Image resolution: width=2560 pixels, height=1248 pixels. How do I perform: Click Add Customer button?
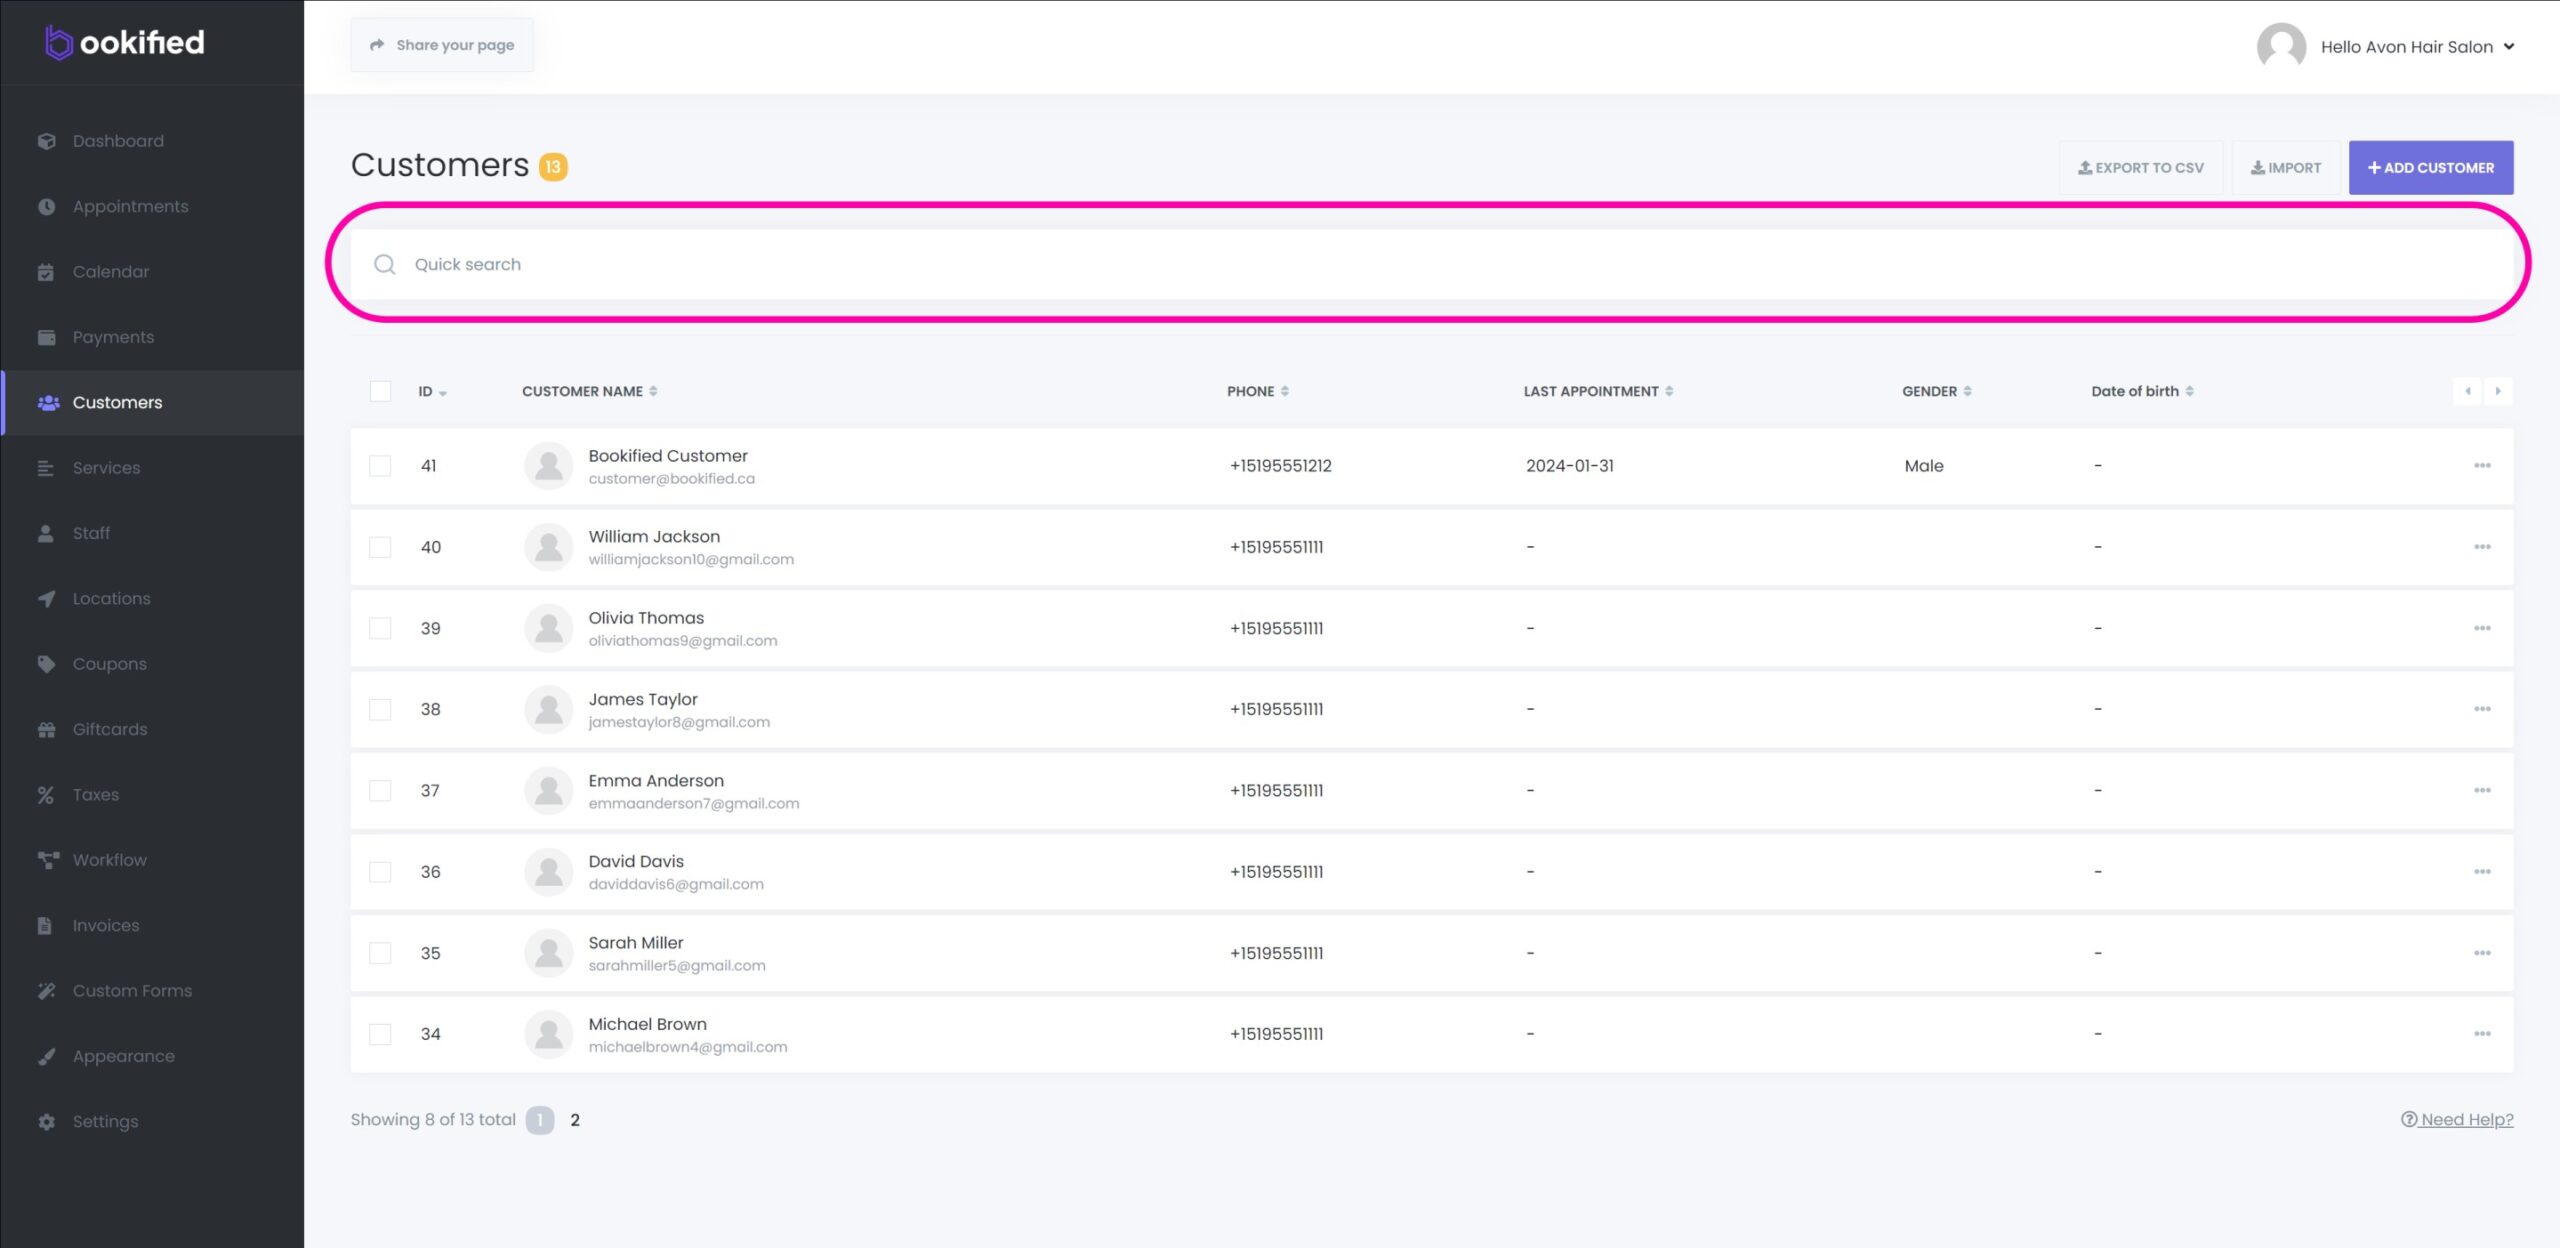[x=2431, y=168]
